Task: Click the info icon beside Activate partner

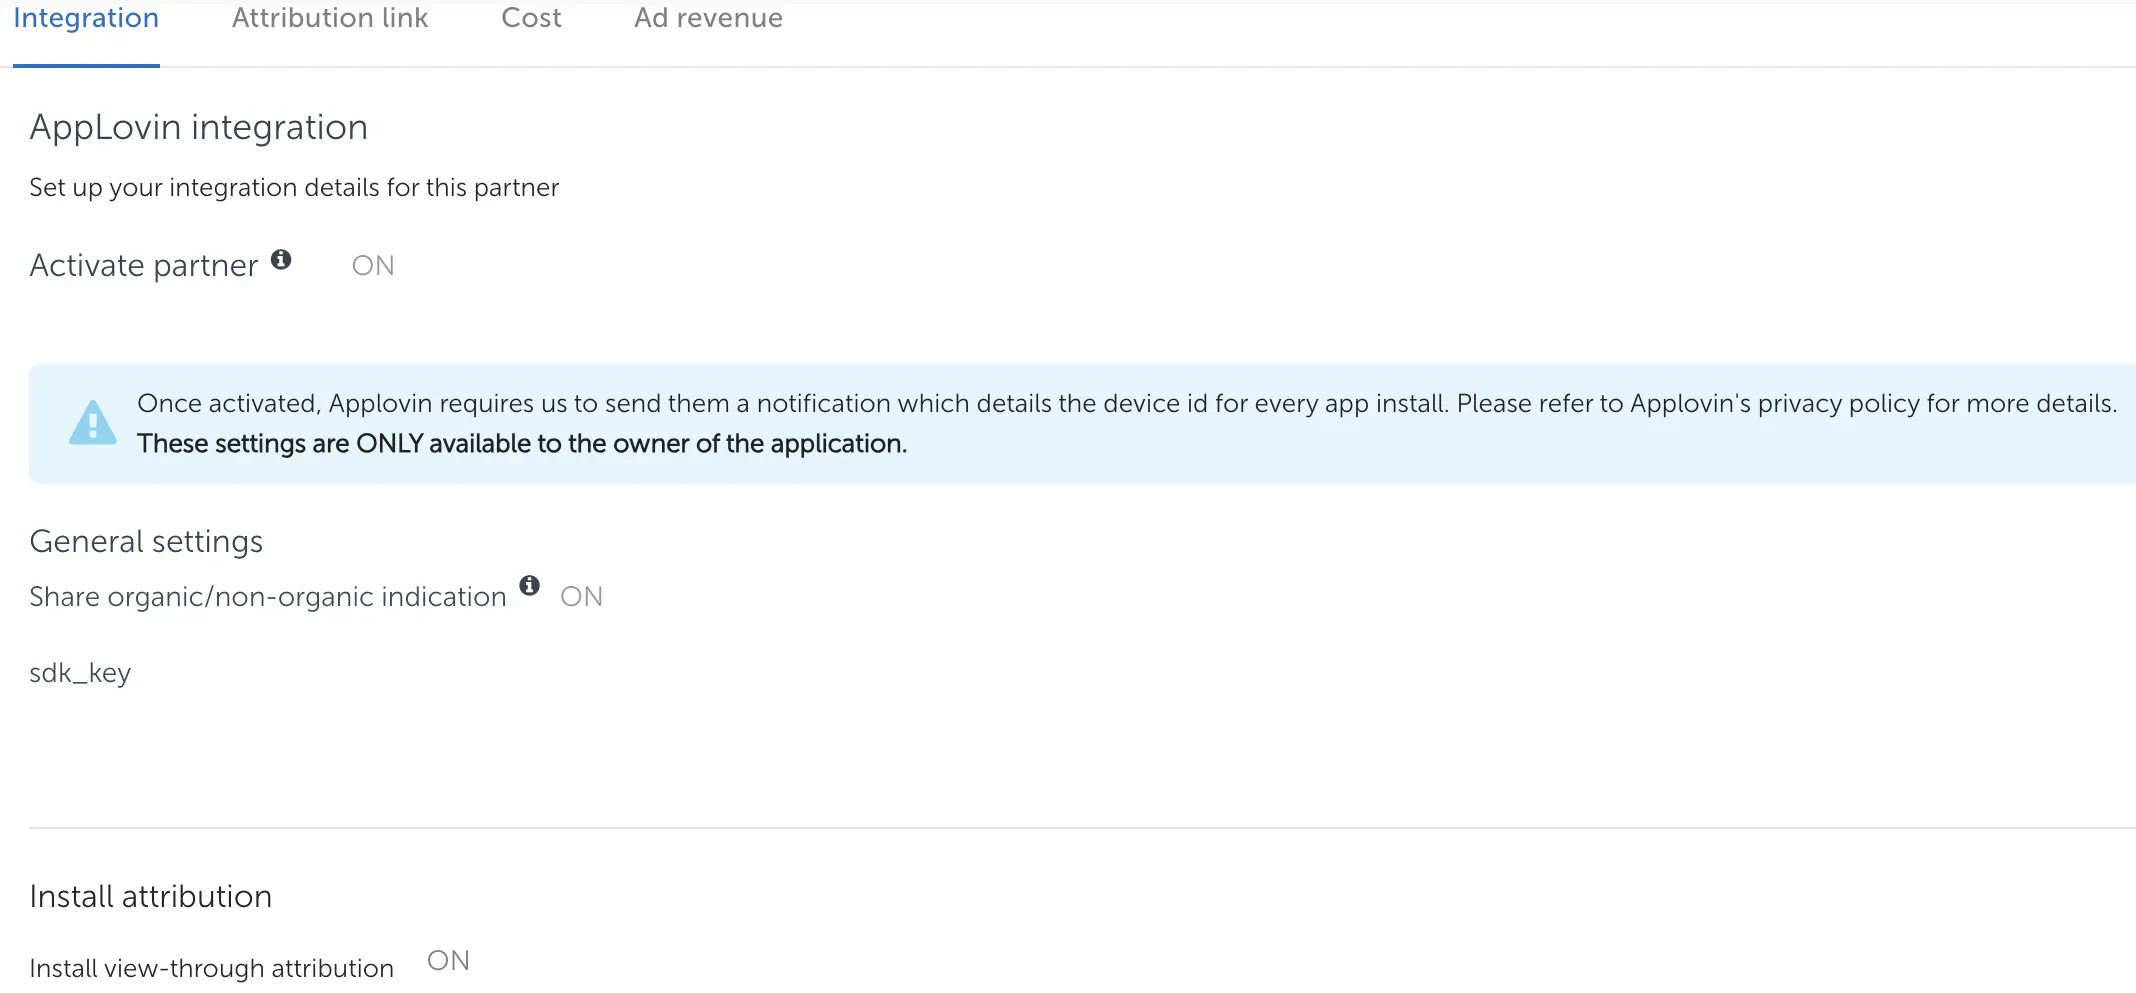Action: (x=281, y=259)
